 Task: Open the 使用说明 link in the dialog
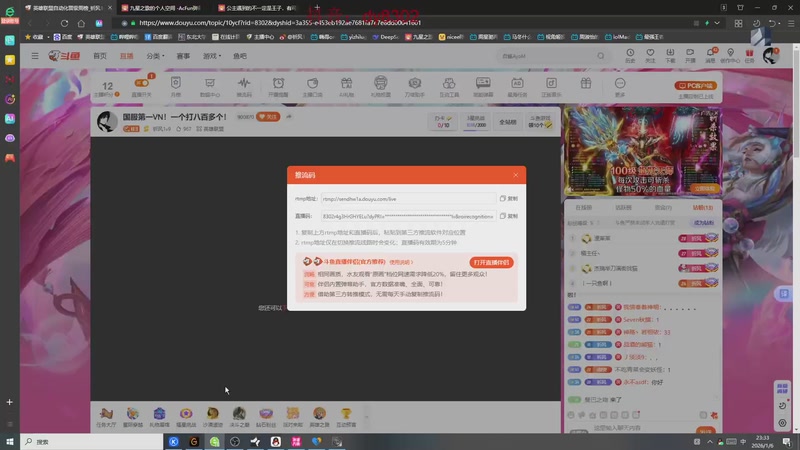tap(401, 262)
